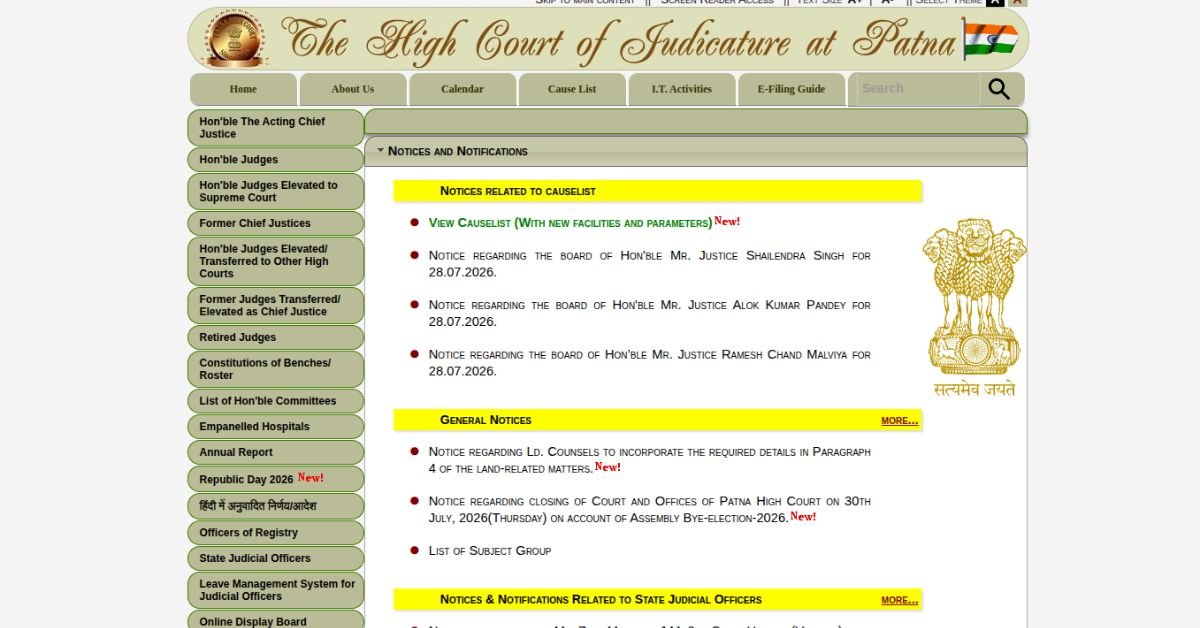The image size is (1200, 628).
Task: Open the Cause List menu tab
Action: click(x=572, y=89)
